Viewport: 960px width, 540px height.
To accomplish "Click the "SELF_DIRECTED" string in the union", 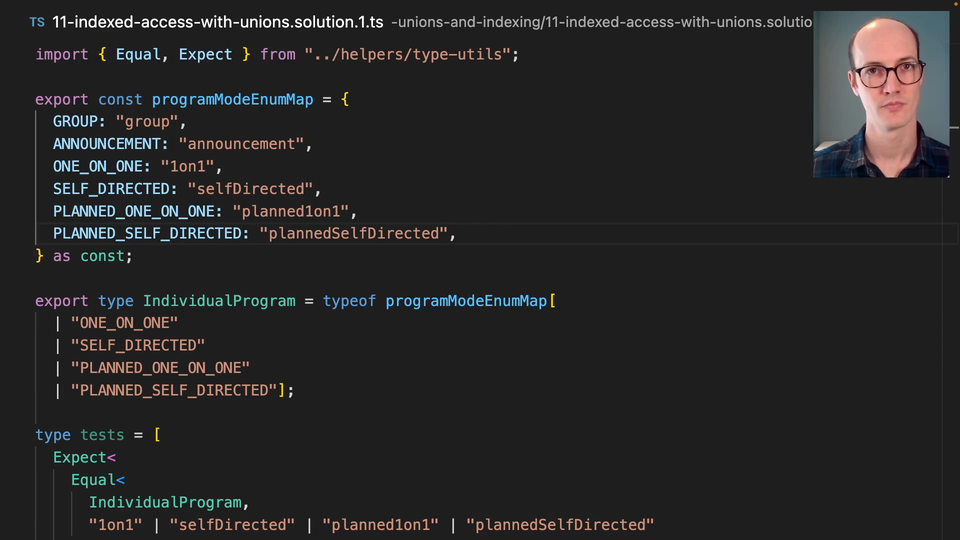I will tap(138, 345).
